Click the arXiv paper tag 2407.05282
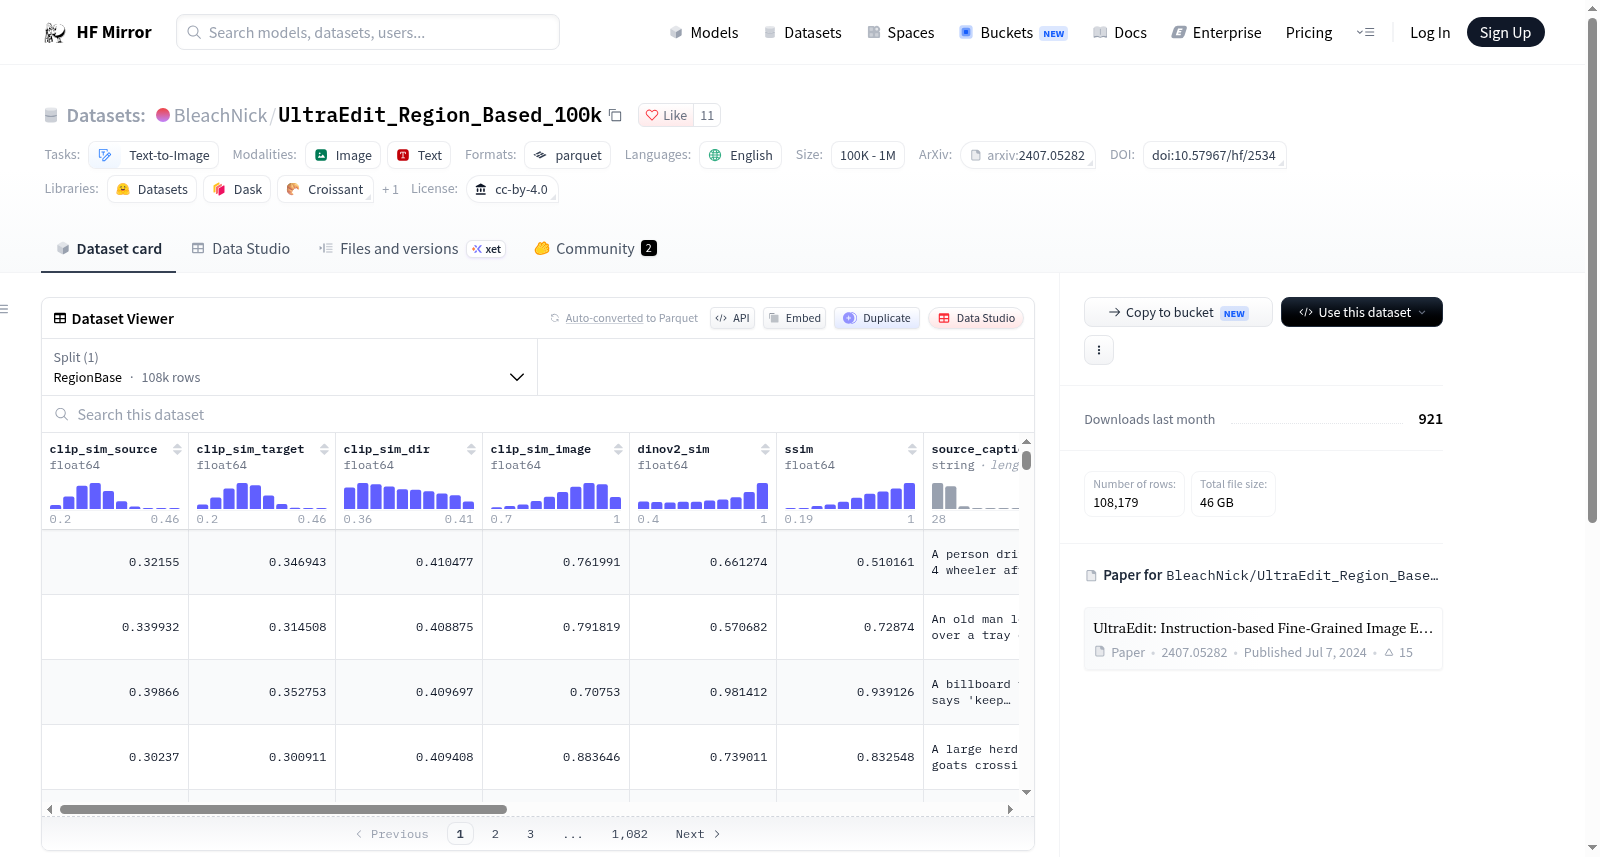Screen dimensions: 1600x857 [1027, 156]
